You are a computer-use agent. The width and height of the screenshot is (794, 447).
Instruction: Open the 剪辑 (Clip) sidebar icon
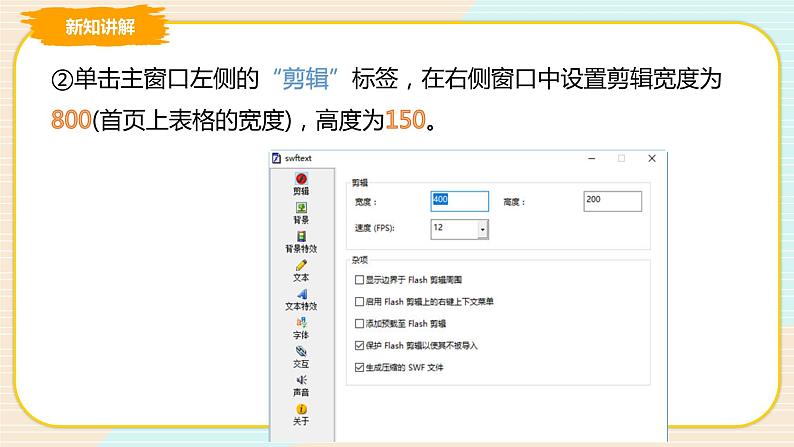coord(301,179)
